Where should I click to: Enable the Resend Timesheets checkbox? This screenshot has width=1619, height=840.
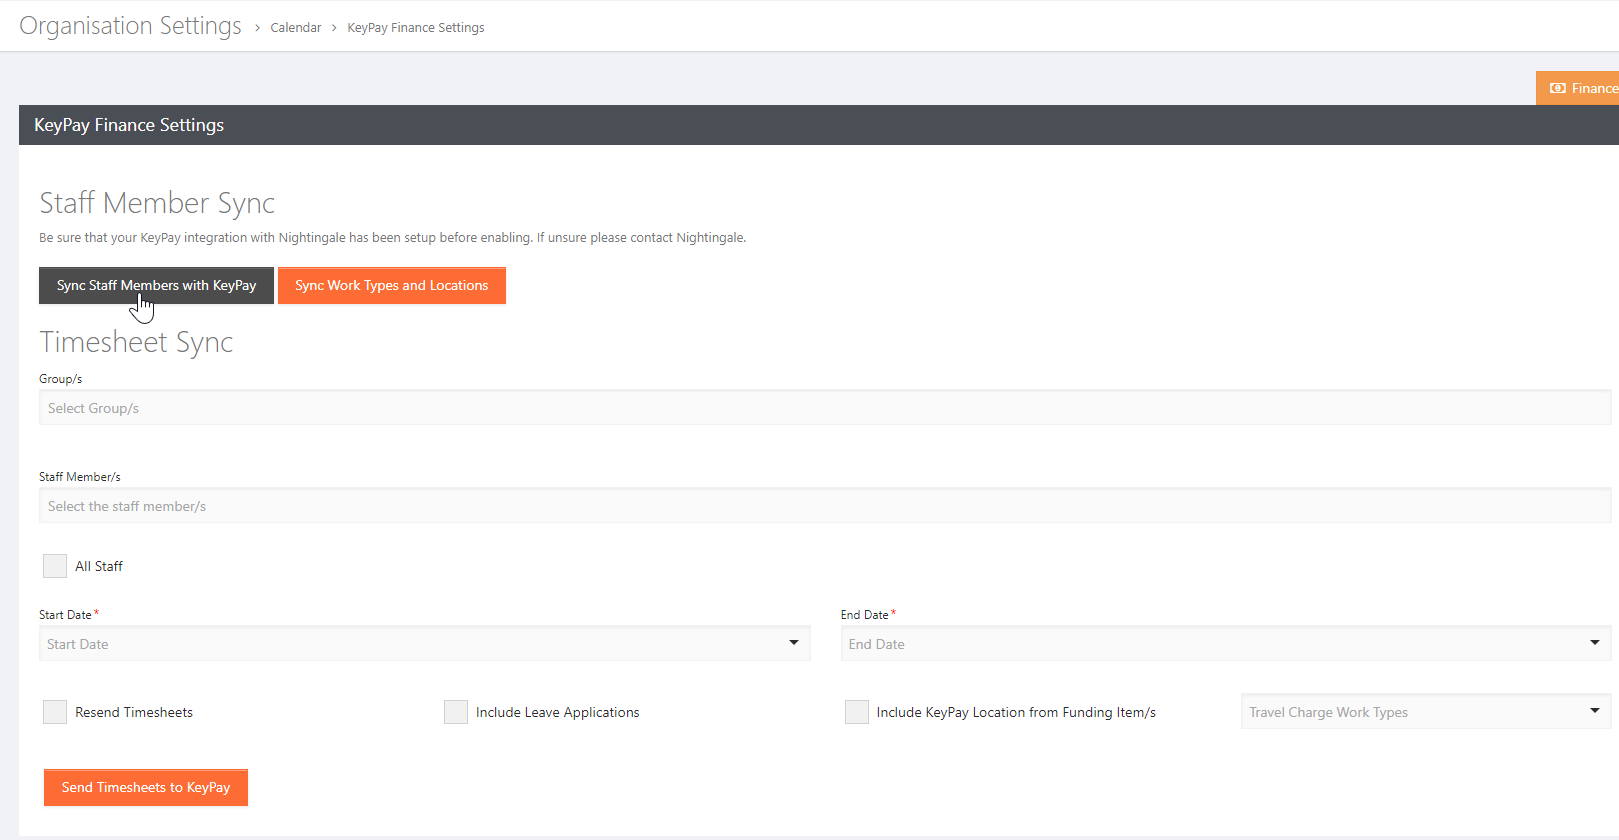tap(55, 712)
